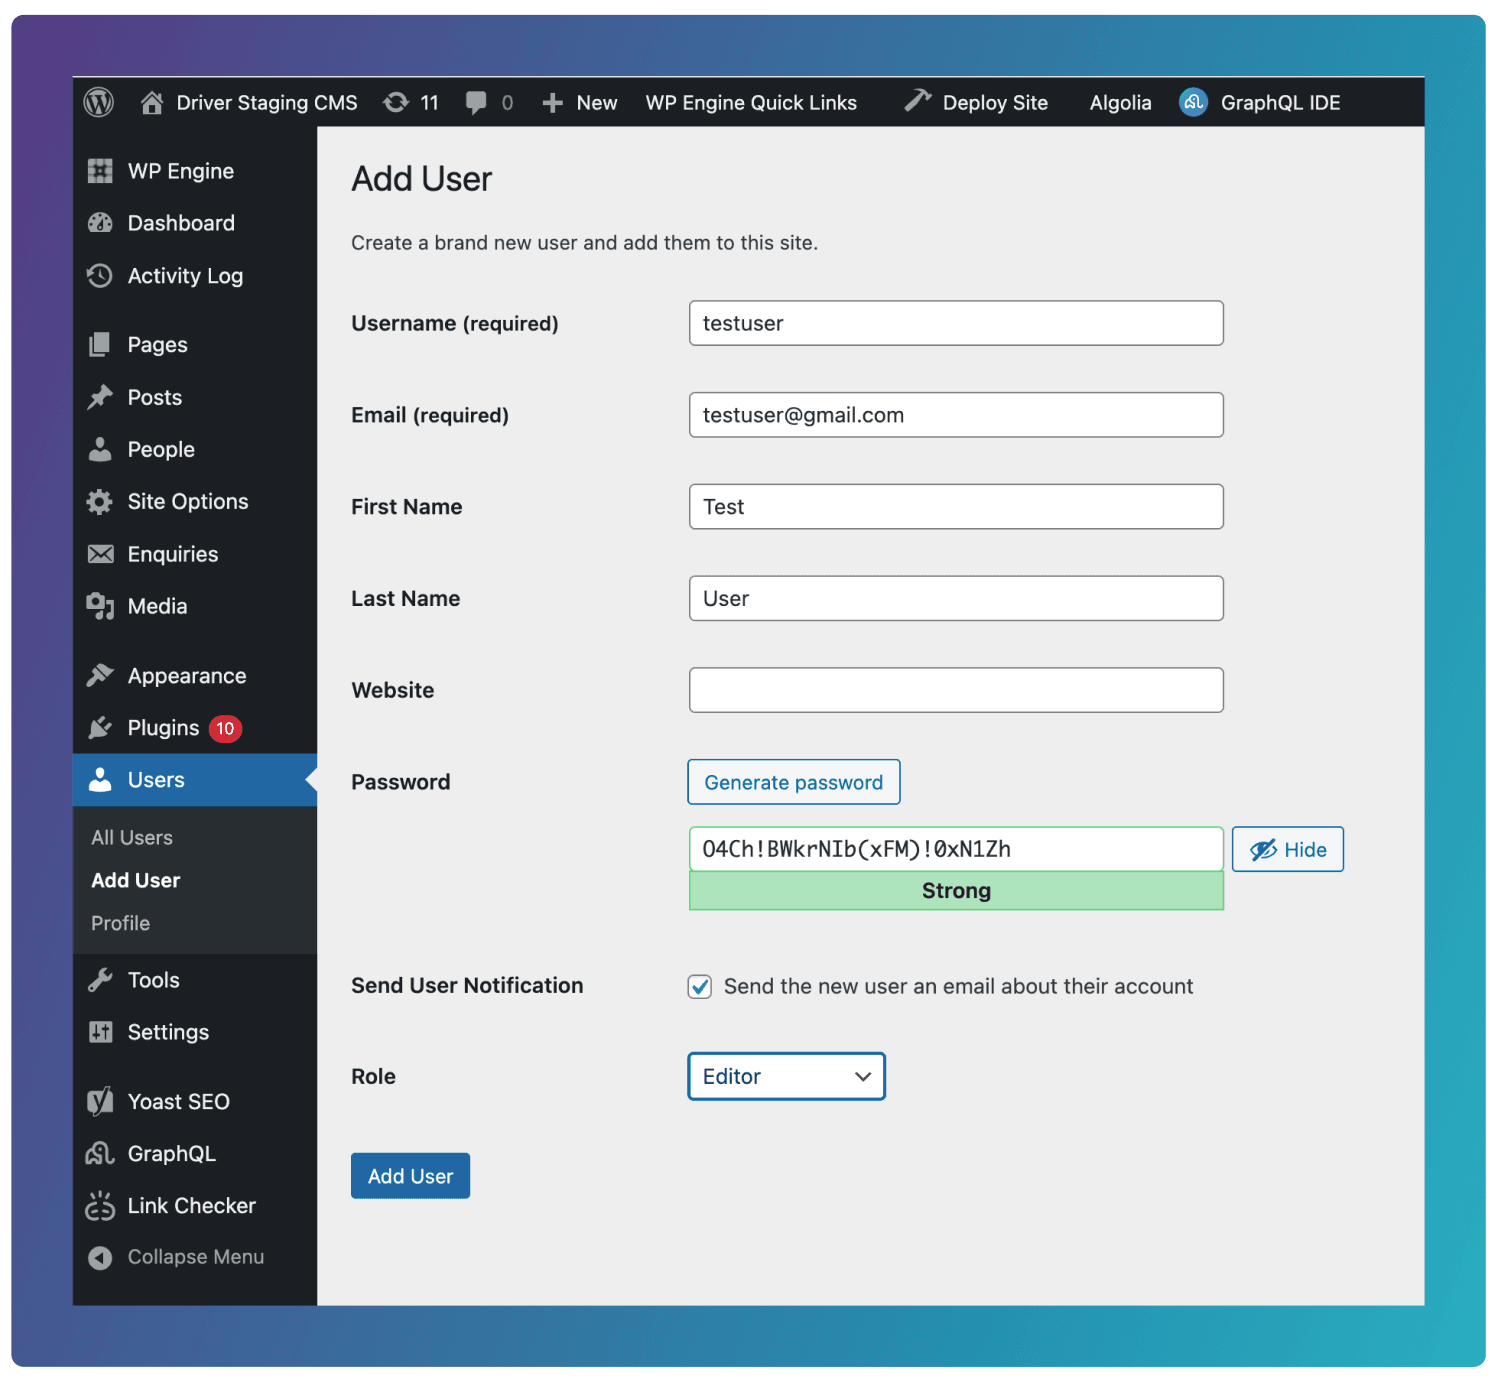Click the Plugins count badge 10
This screenshot has width=1496, height=1390.
tap(226, 729)
